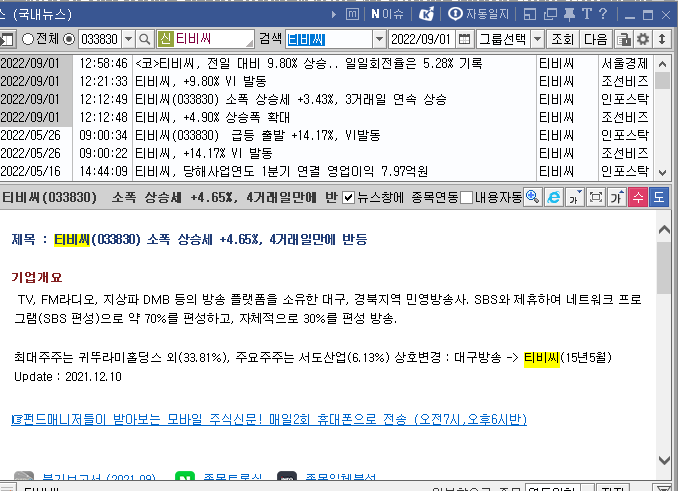Increase font size with 가 up icon
The height and width of the screenshot is (491, 678).
pos(617,198)
